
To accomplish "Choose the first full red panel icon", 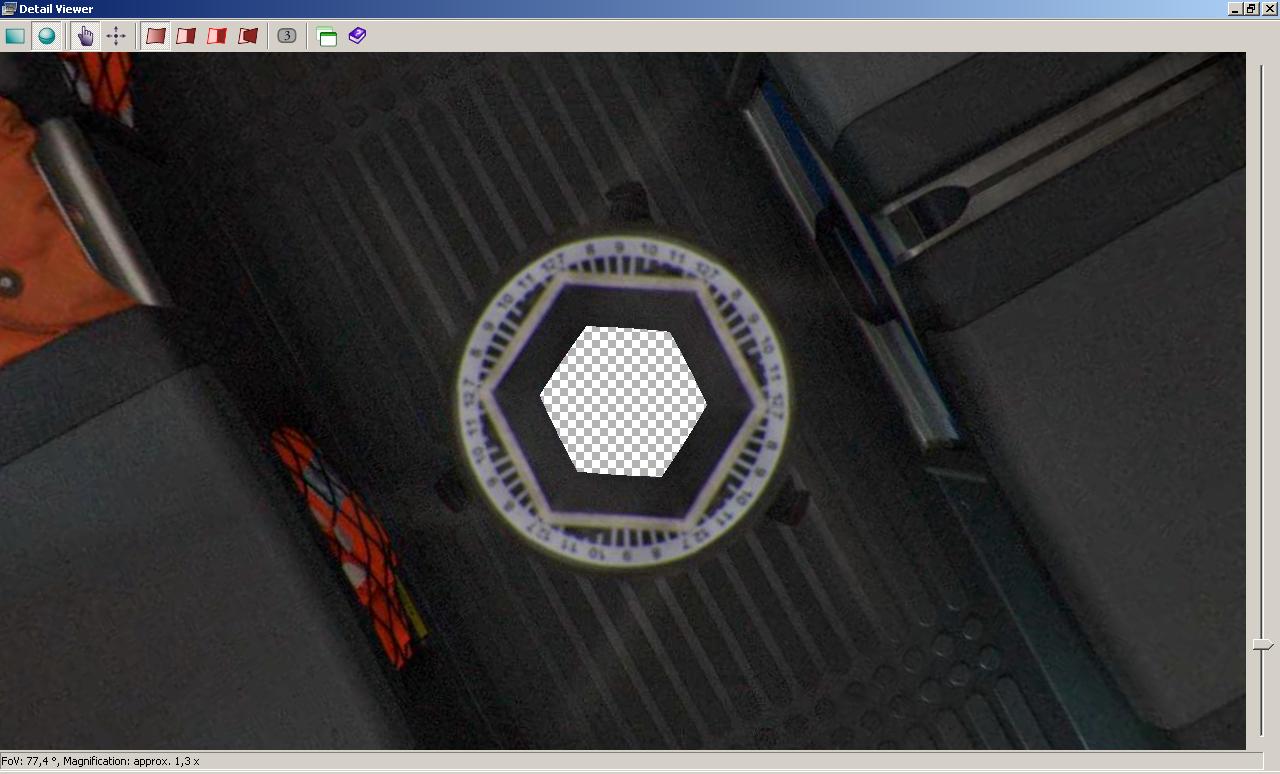I will (155, 36).
